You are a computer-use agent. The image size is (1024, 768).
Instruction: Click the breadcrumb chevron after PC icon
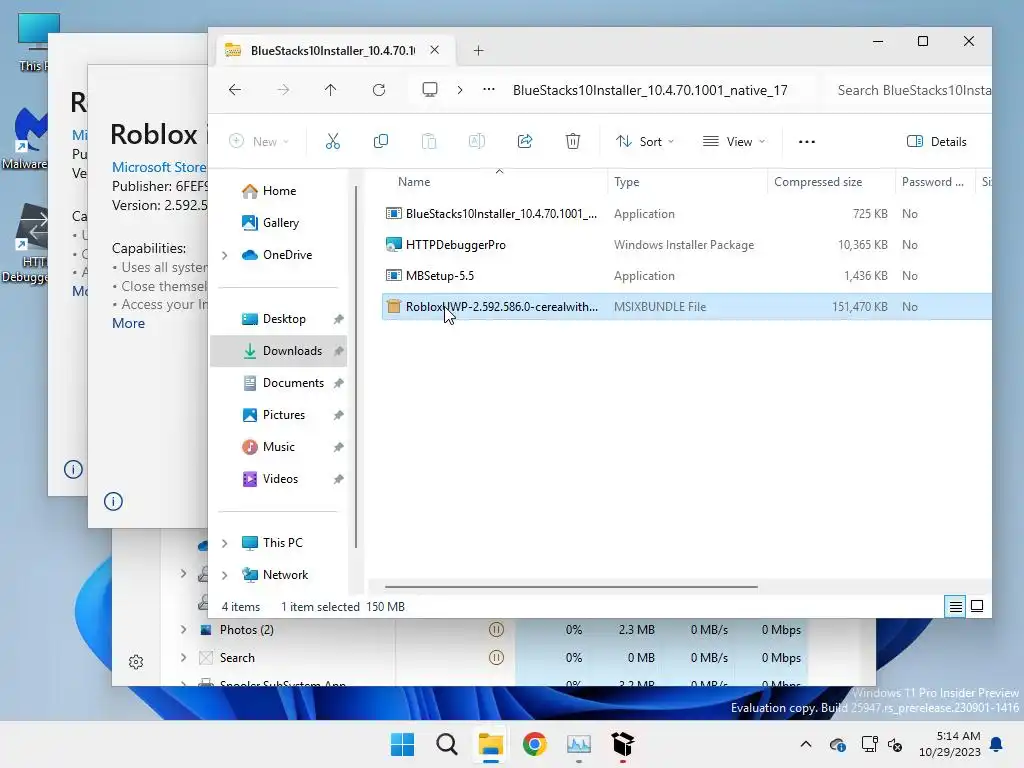click(460, 90)
